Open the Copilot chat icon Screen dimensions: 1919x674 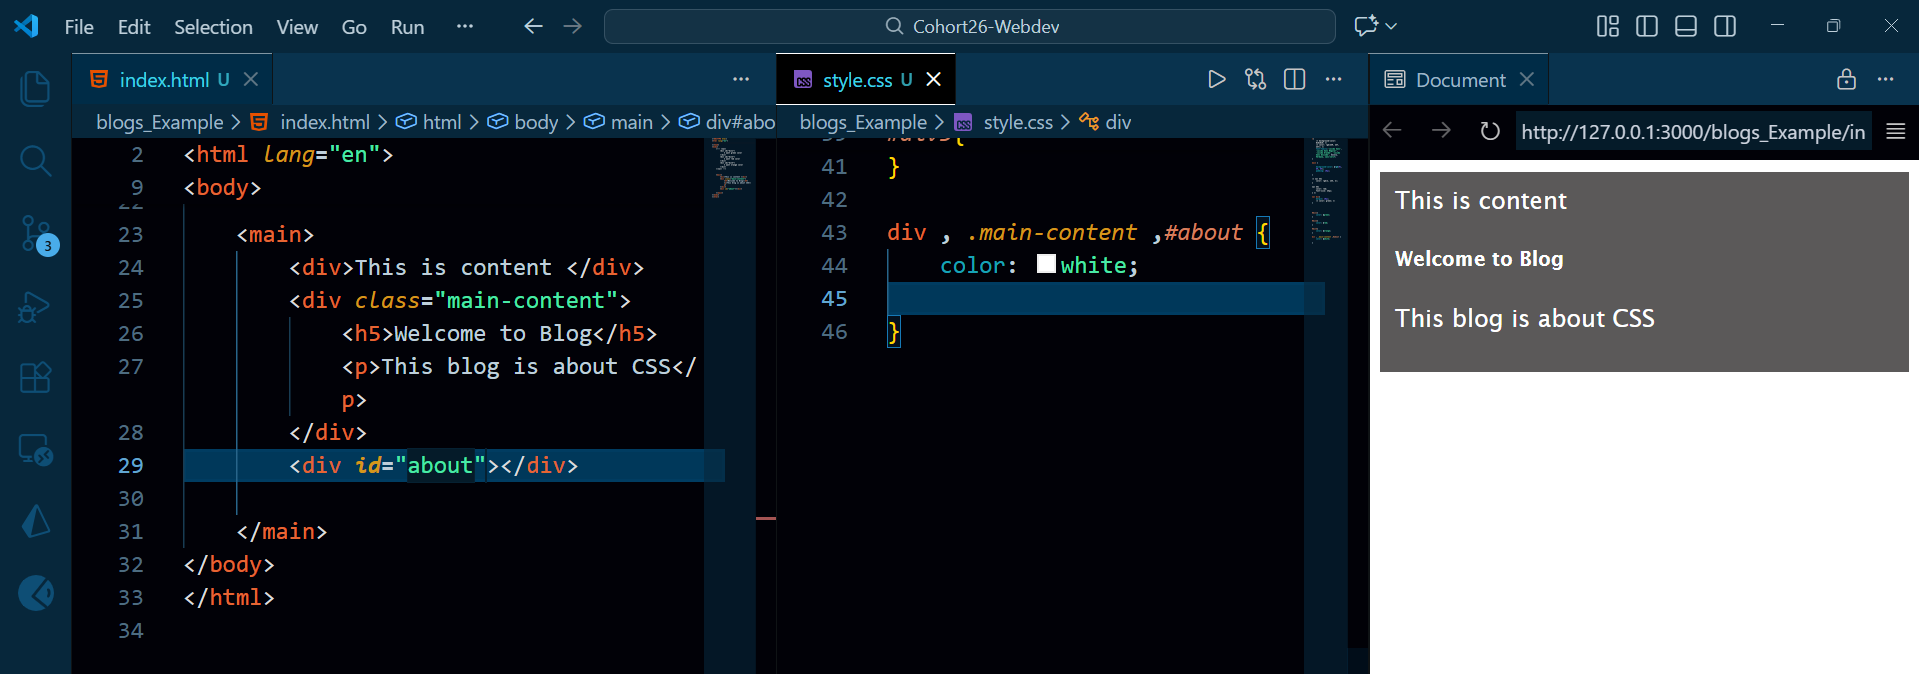1366,26
